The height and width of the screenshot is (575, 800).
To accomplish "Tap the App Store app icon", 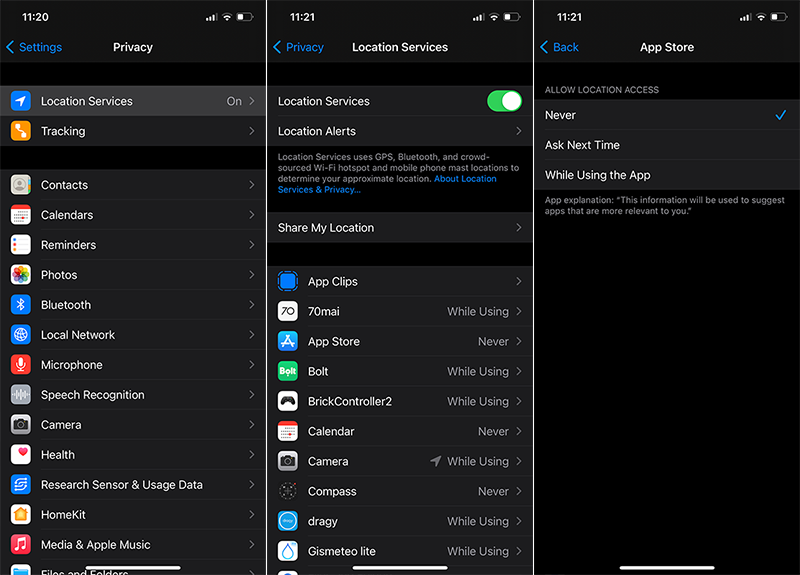I will (288, 341).
